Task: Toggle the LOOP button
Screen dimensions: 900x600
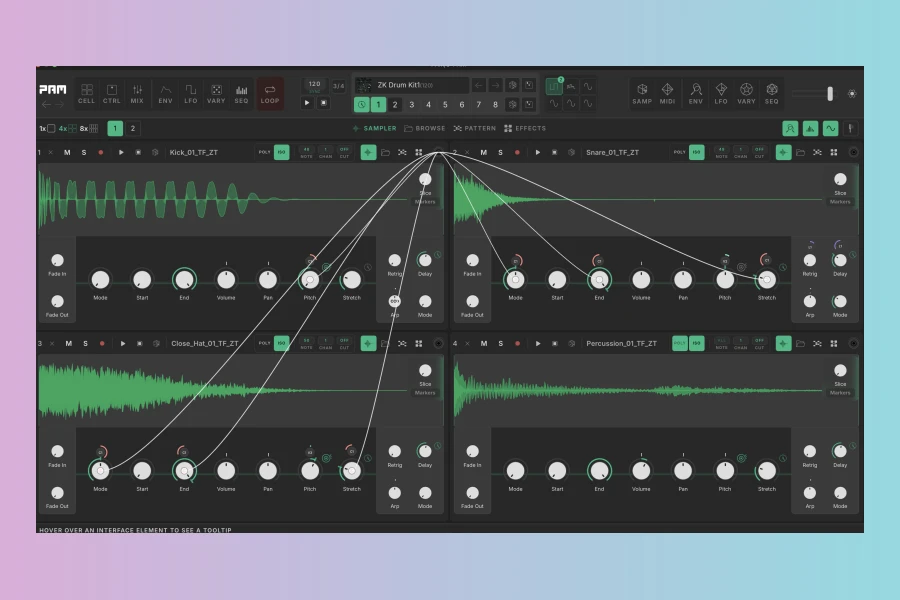Action: coord(270,93)
